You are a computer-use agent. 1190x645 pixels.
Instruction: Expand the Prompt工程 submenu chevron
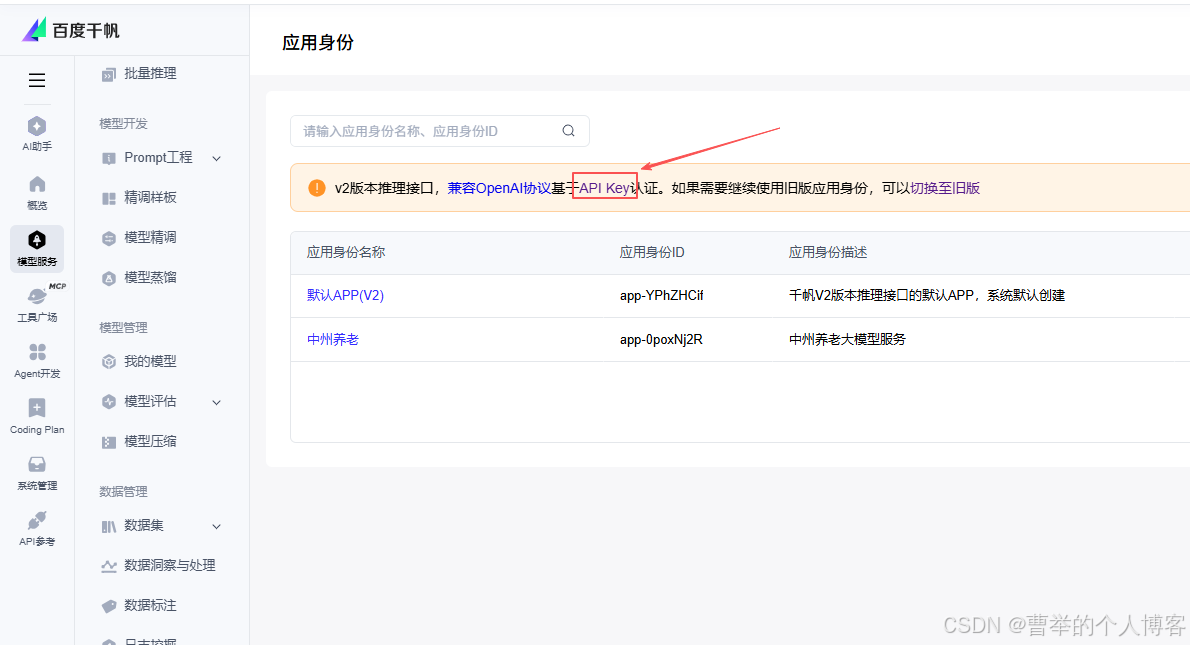(x=216, y=159)
